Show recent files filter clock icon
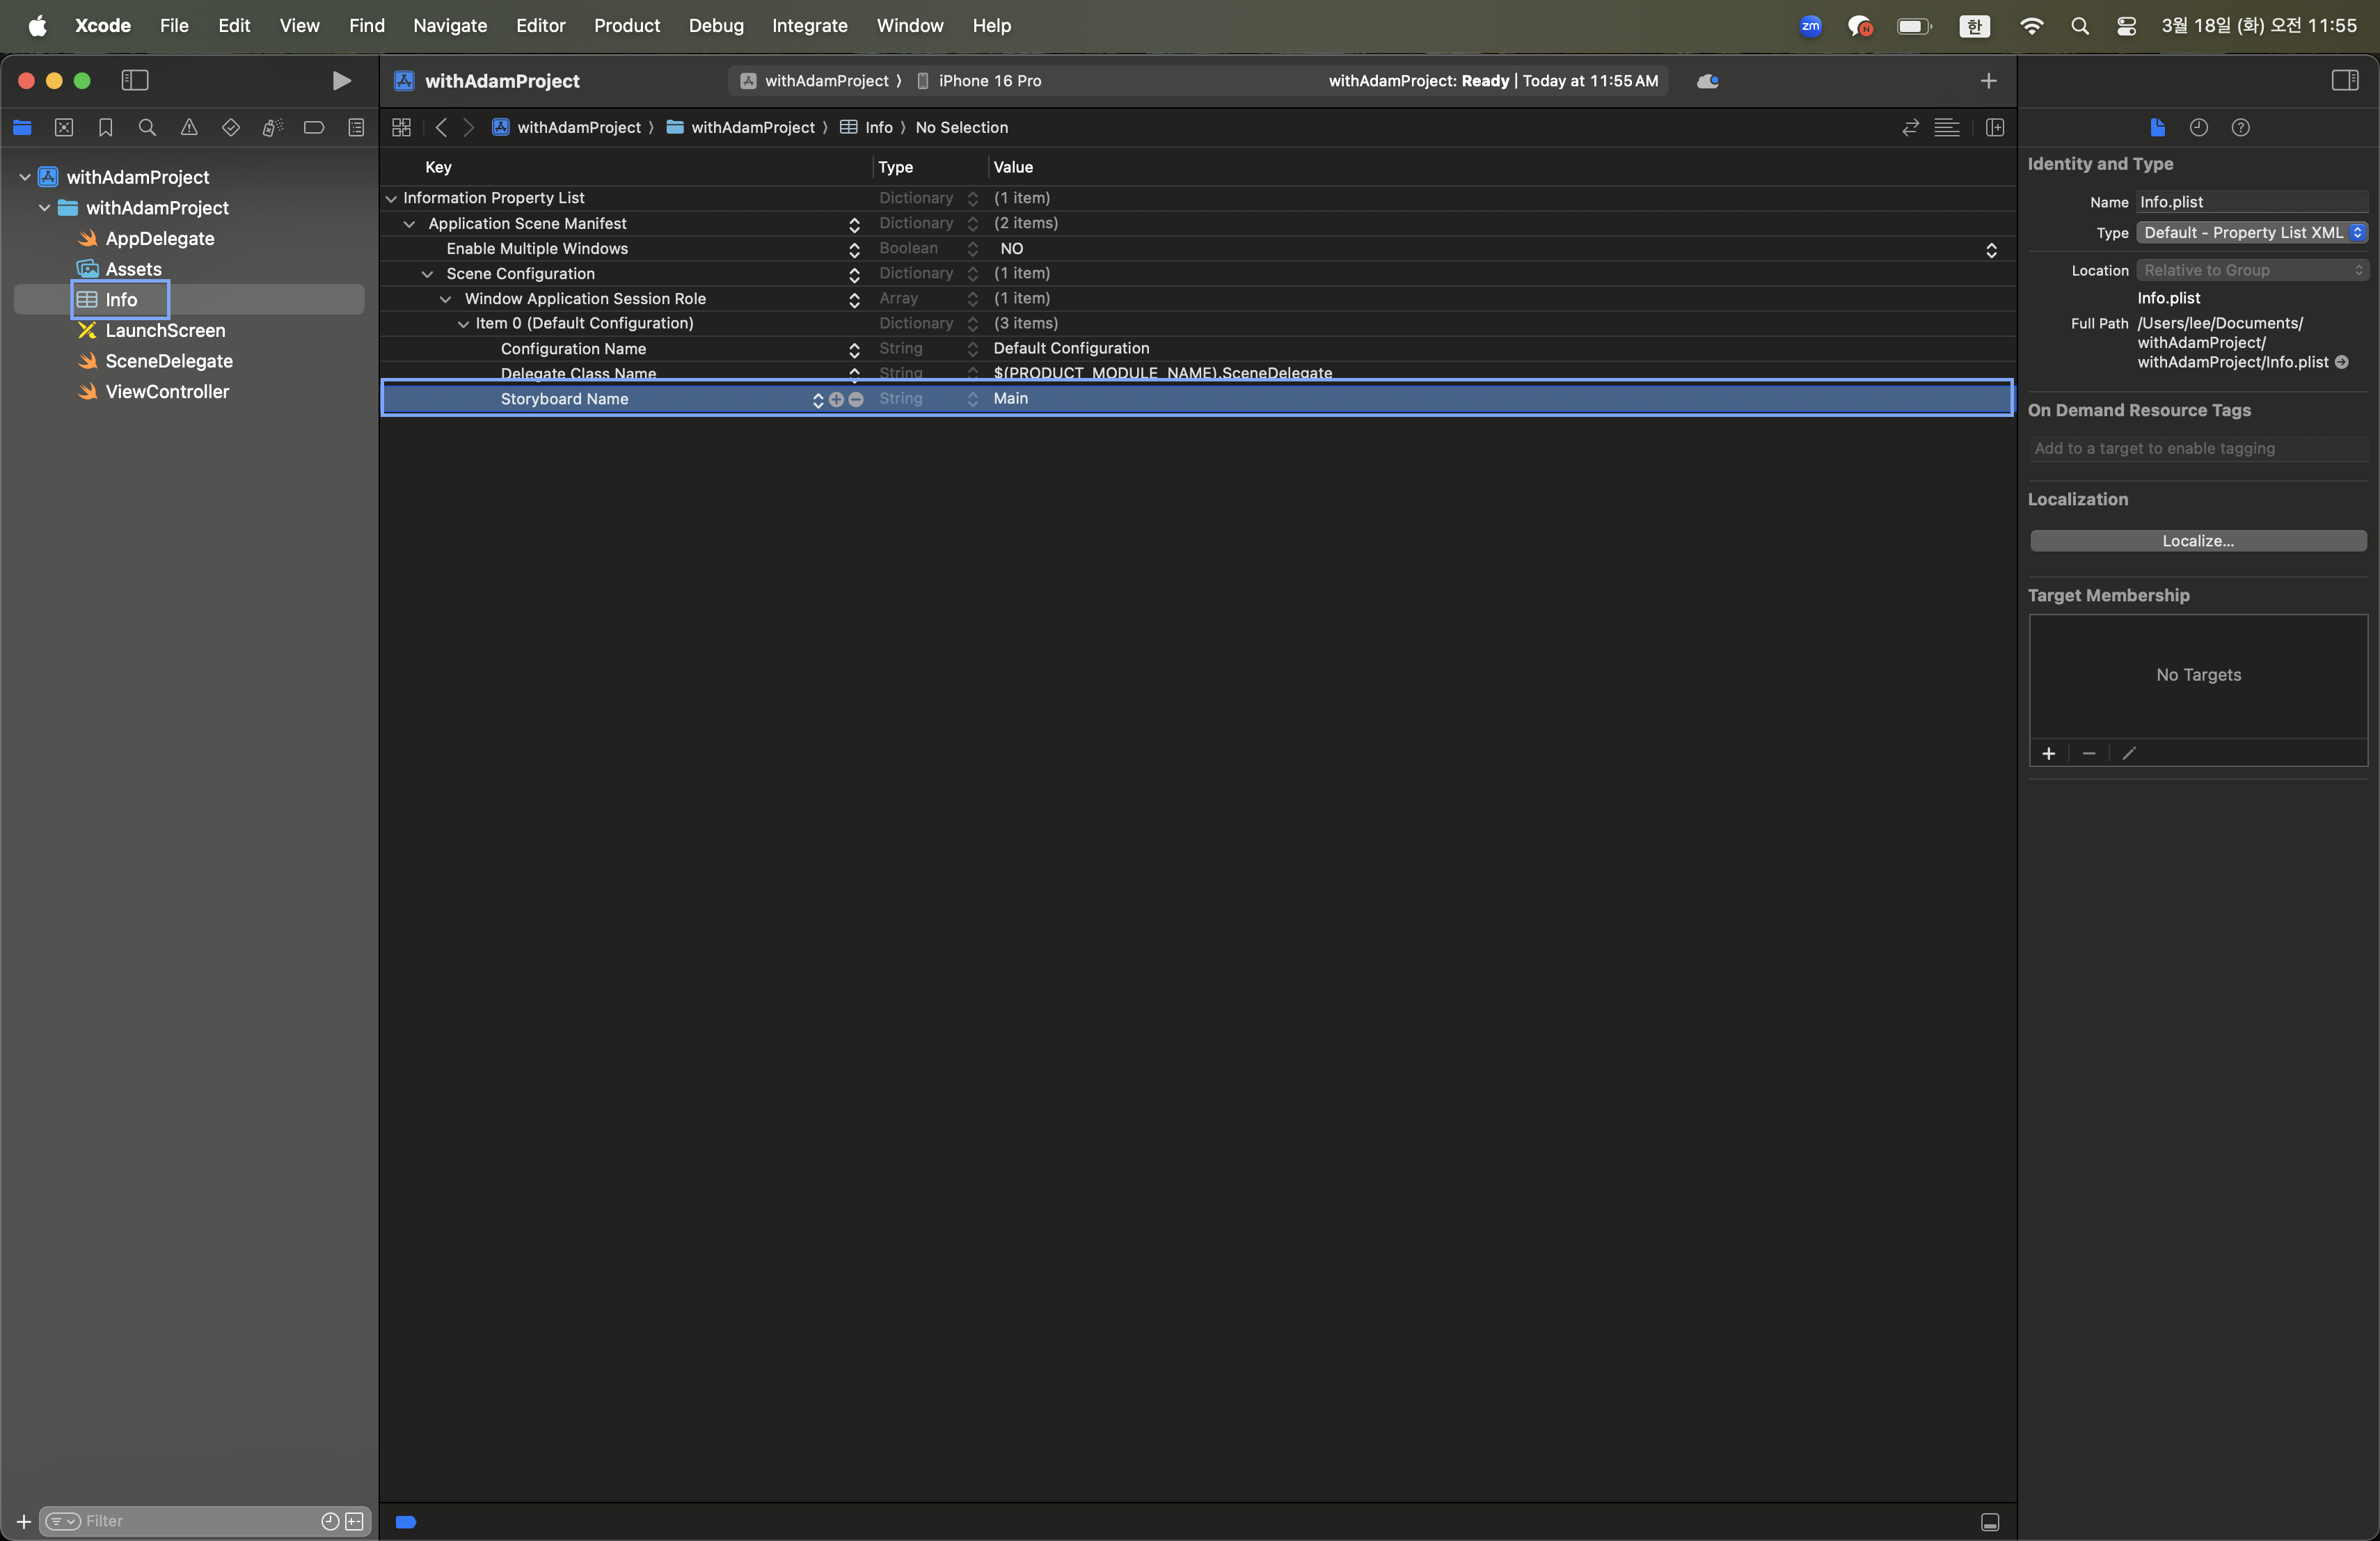 [330, 1521]
